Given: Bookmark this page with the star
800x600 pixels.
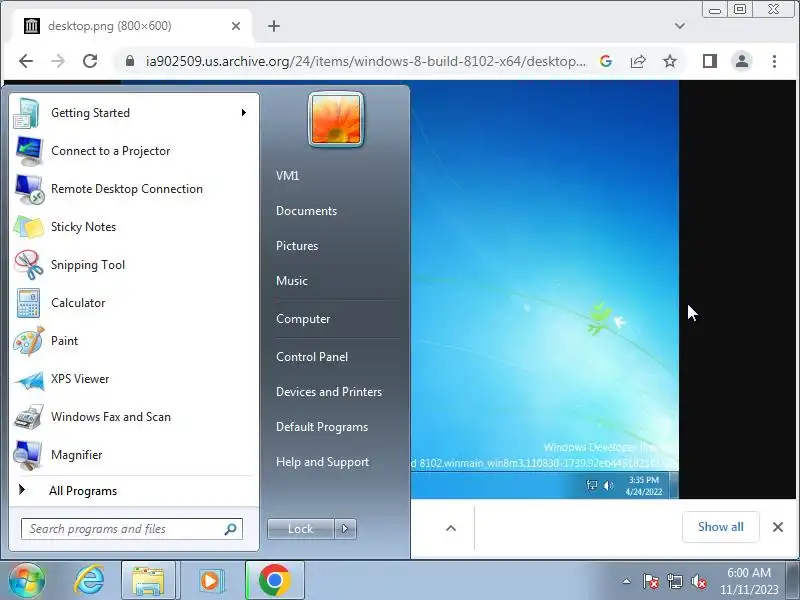Looking at the screenshot, I should [x=670, y=61].
